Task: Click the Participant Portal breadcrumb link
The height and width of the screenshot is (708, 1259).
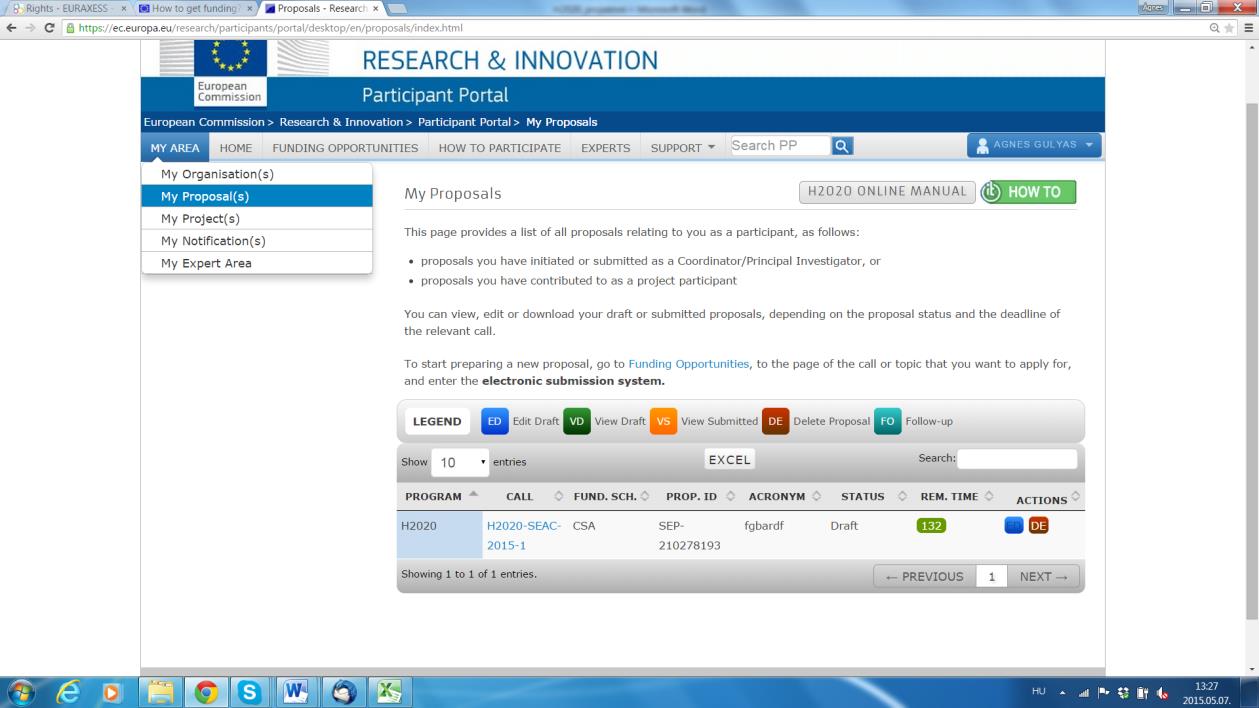Action: pyautogui.click(x=464, y=122)
